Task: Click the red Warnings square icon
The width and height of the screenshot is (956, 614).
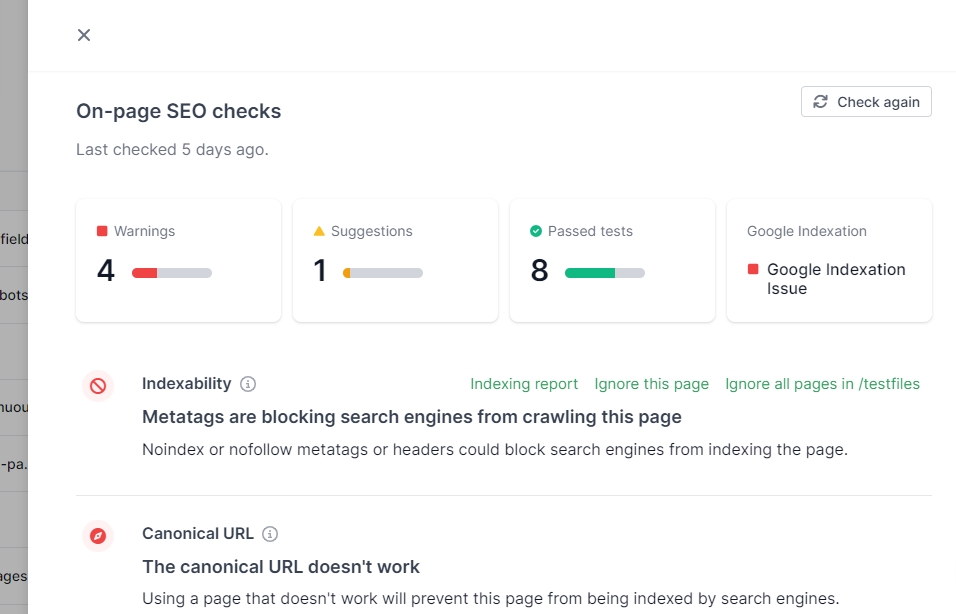Action: (x=102, y=231)
